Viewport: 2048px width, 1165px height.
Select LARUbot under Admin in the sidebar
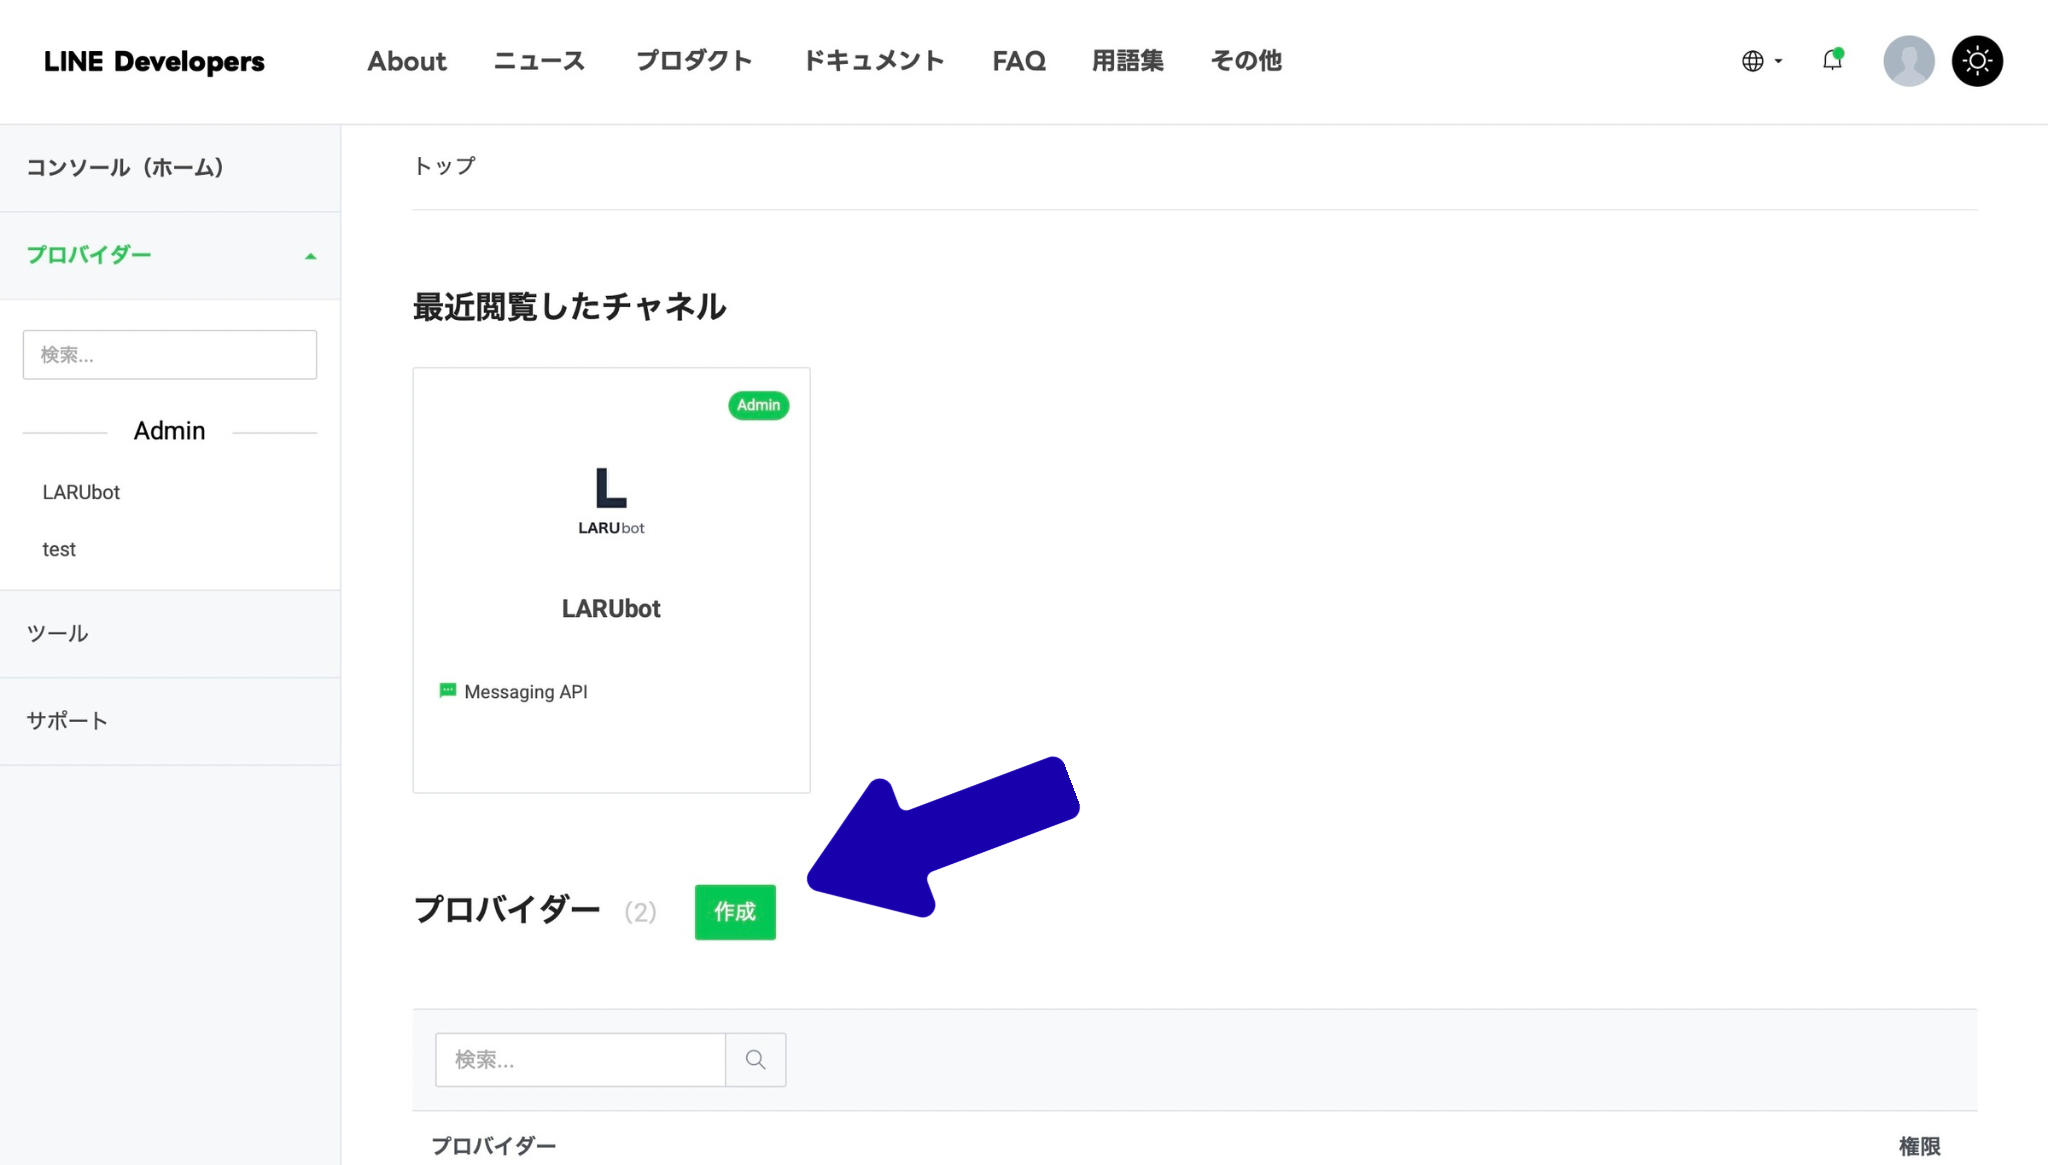tap(80, 491)
